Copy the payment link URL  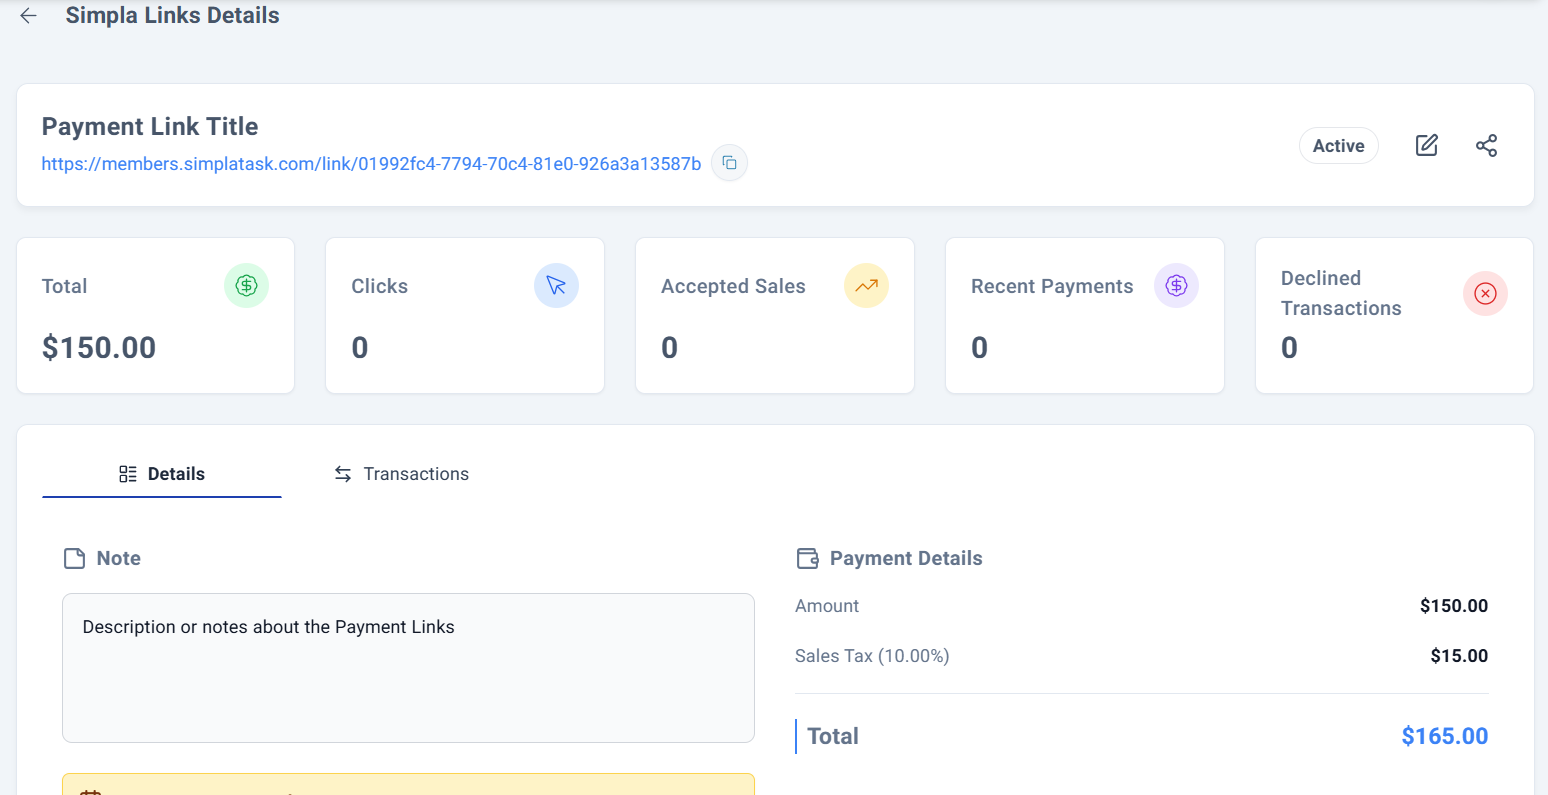pos(729,163)
